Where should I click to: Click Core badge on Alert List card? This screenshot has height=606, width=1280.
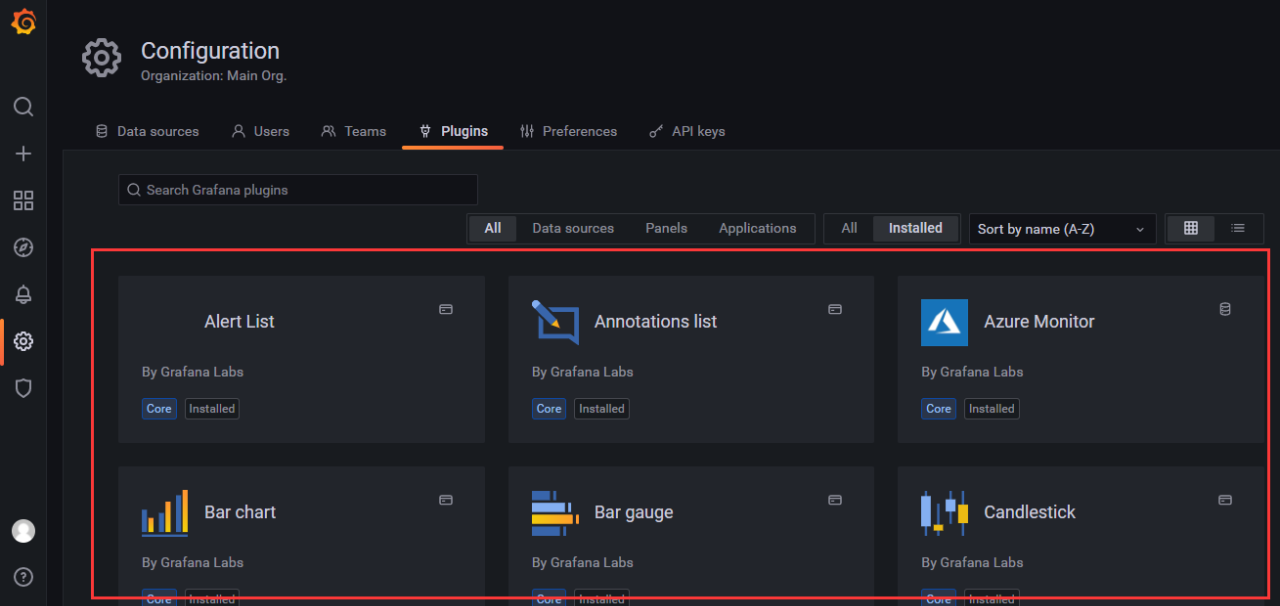coord(159,408)
